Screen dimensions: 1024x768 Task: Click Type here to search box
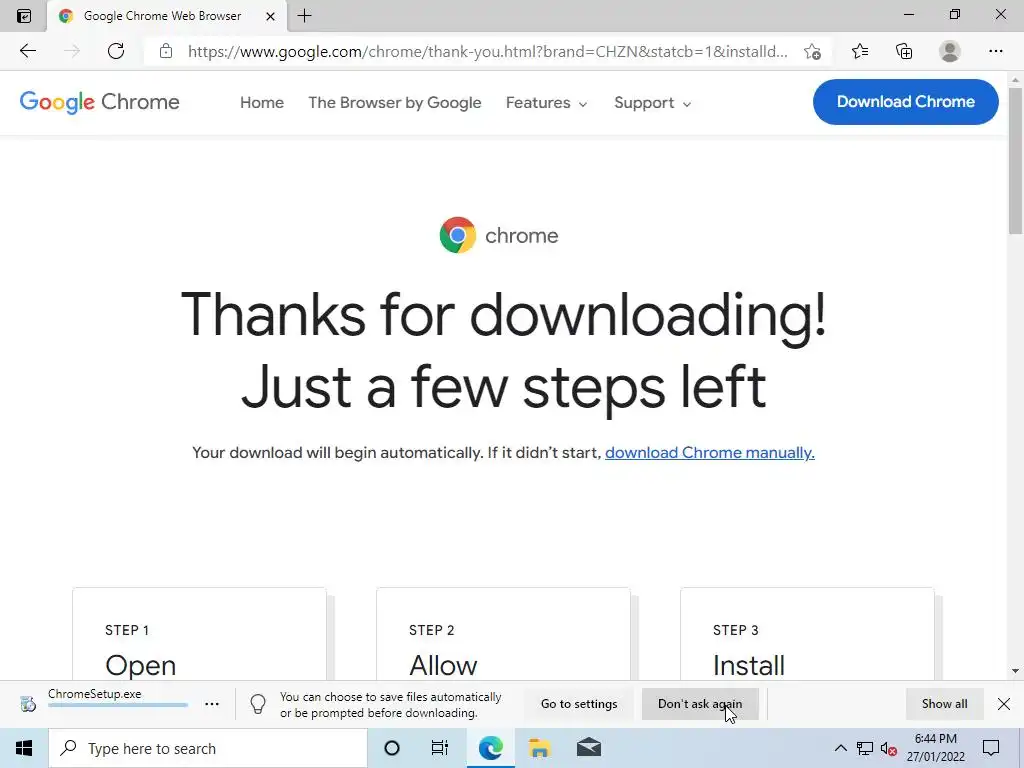[208, 748]
